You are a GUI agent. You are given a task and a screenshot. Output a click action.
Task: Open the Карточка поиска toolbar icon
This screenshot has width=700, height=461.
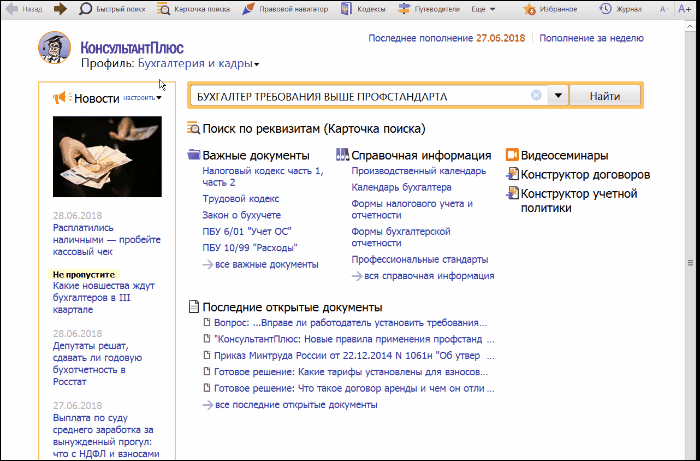click(x=163, y=9)
